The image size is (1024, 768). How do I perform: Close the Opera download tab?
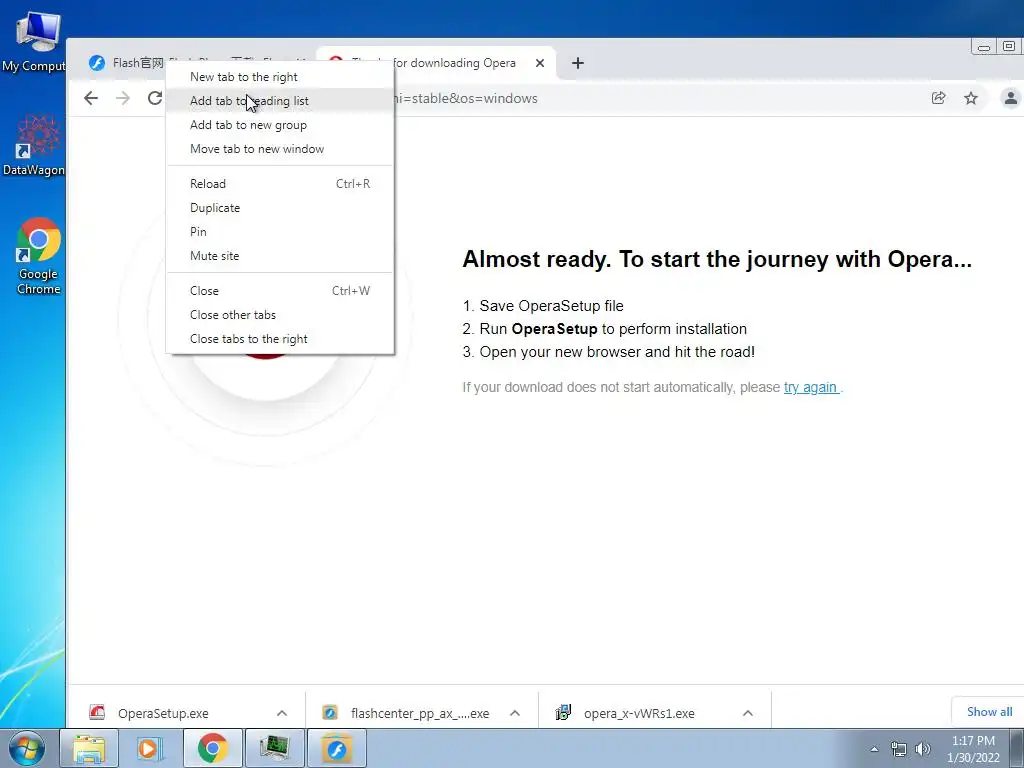point(539,63)
